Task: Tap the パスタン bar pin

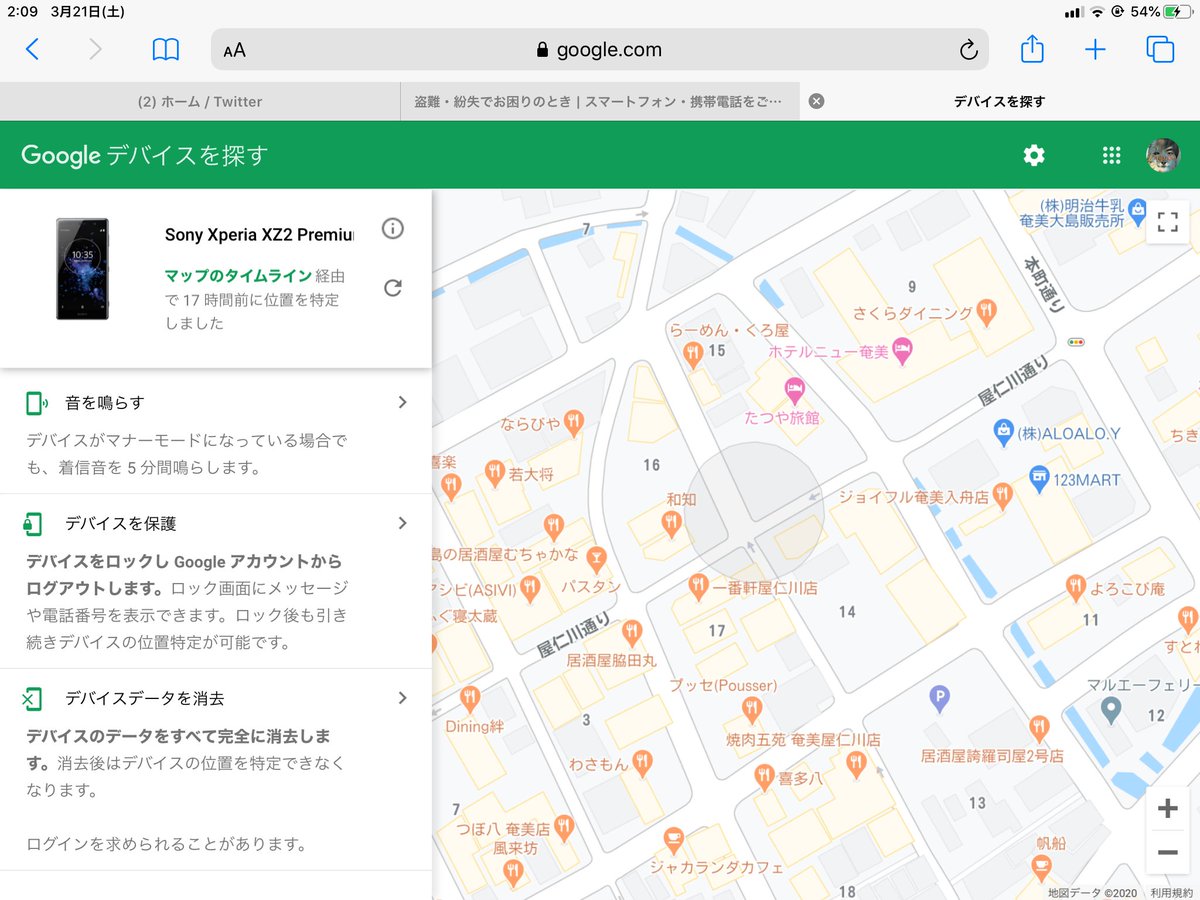Action: [597, 558]
